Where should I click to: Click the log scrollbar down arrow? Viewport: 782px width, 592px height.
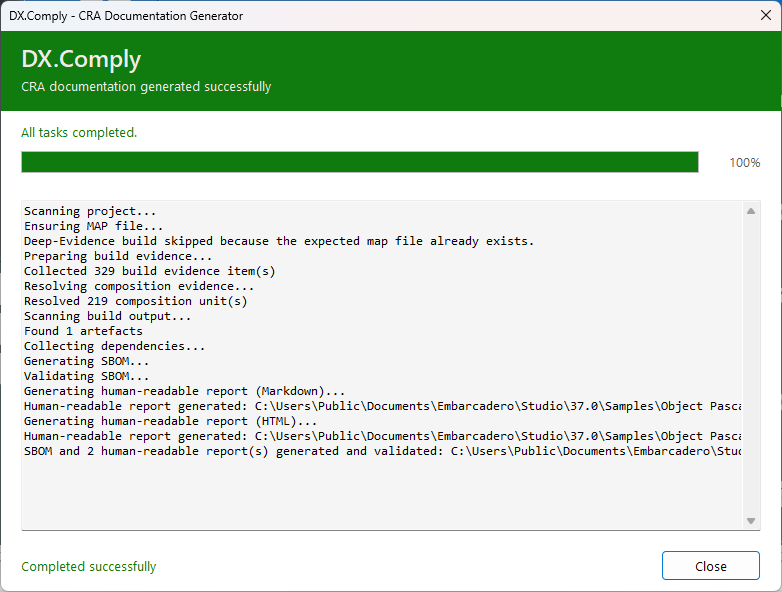[x=751, y=521]
